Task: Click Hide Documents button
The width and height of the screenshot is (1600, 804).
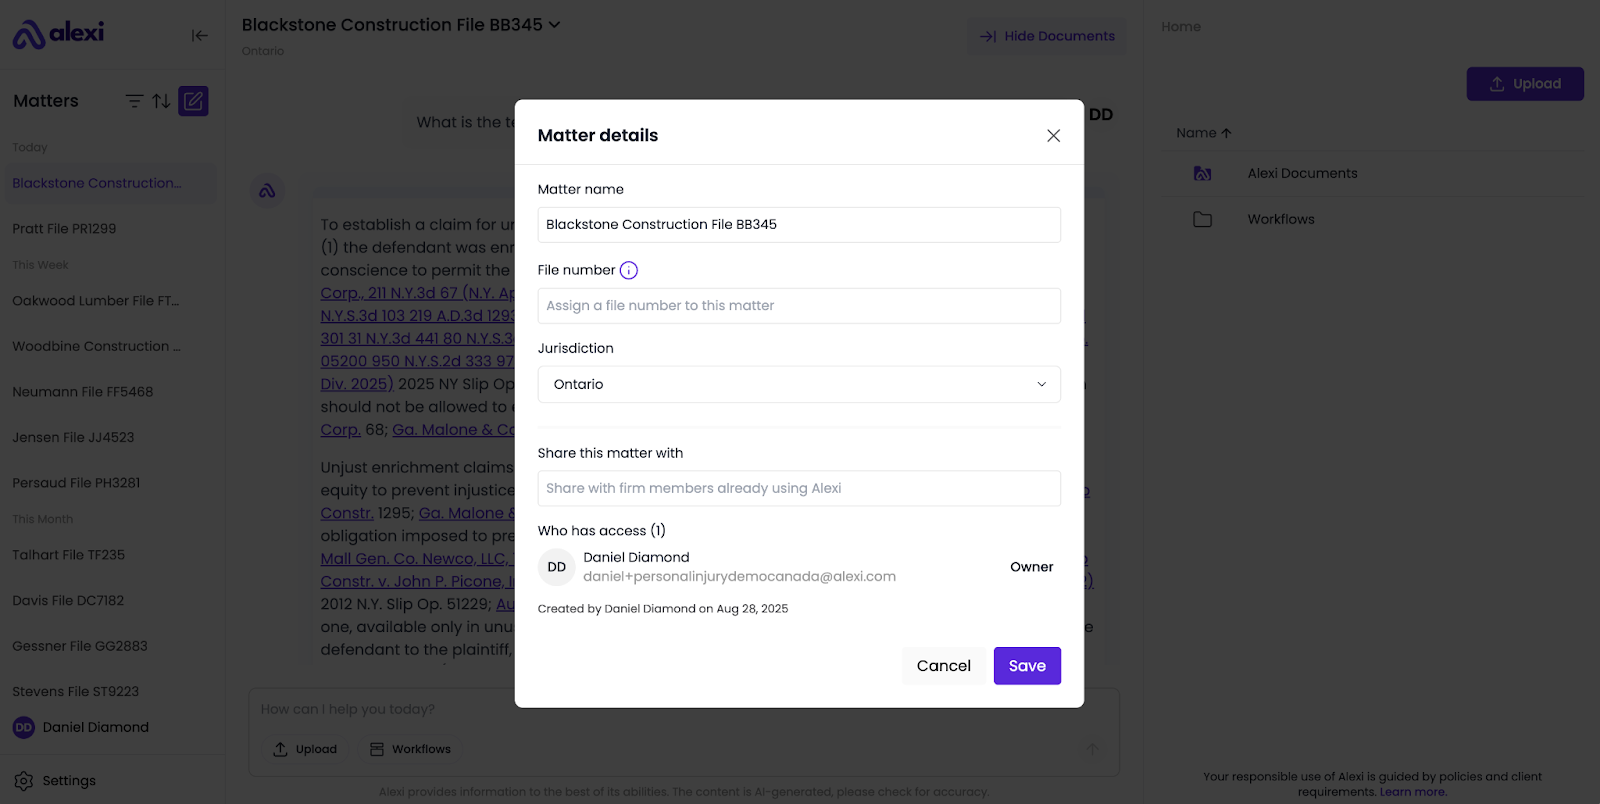Action: (1047, 36)
